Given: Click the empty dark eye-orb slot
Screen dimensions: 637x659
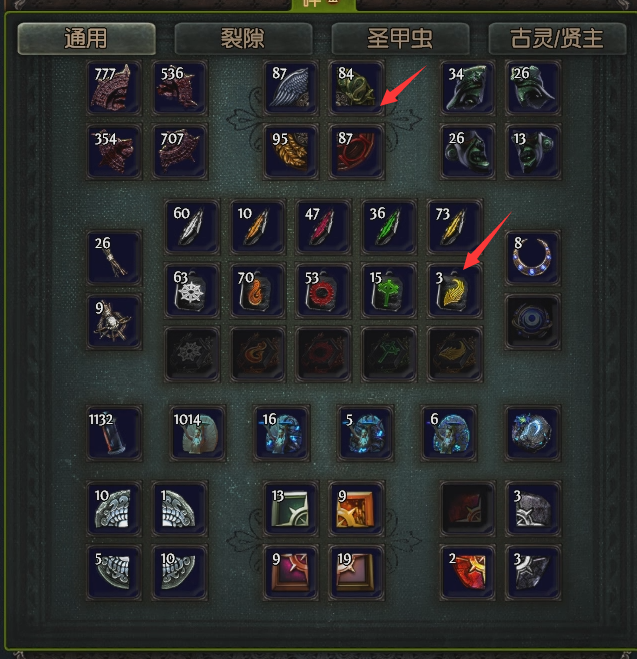Looking at the screenshot, I should coord(533,322).
